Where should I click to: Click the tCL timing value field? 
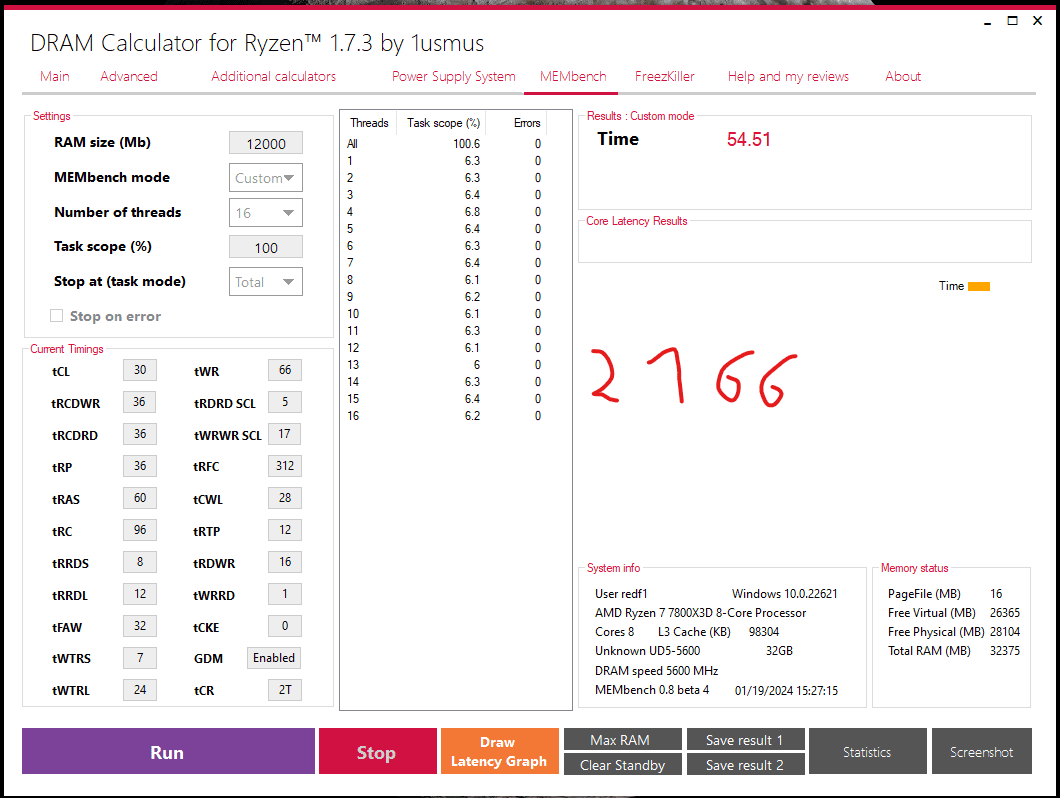tap(140, 370)
